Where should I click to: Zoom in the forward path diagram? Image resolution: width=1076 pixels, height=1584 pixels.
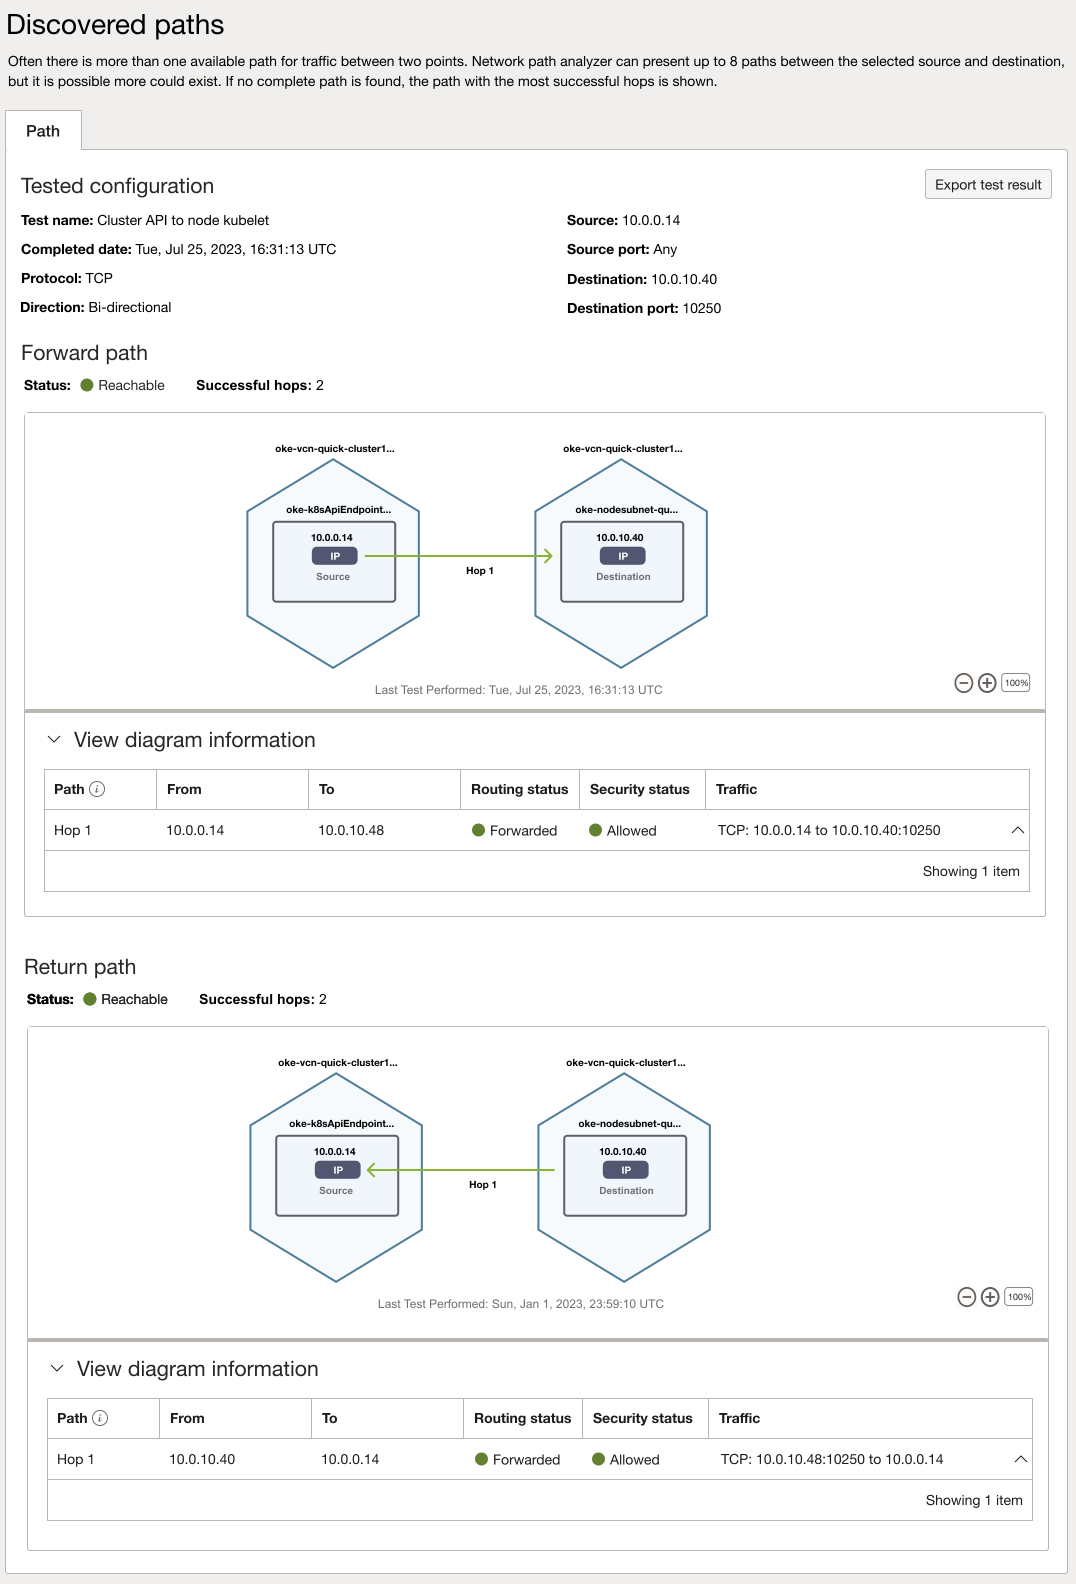[x=987, y=683]
